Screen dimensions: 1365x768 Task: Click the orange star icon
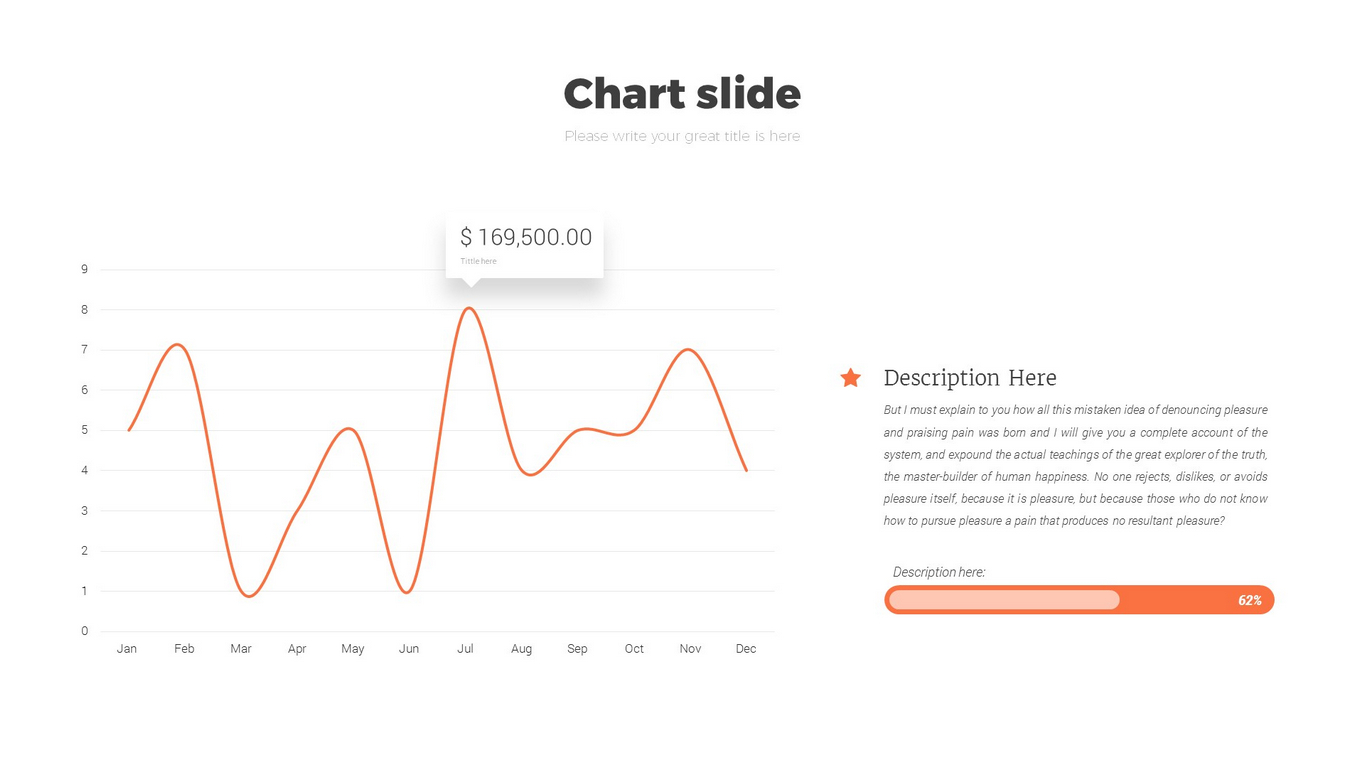pyautogui.click(x=850, y=377)
